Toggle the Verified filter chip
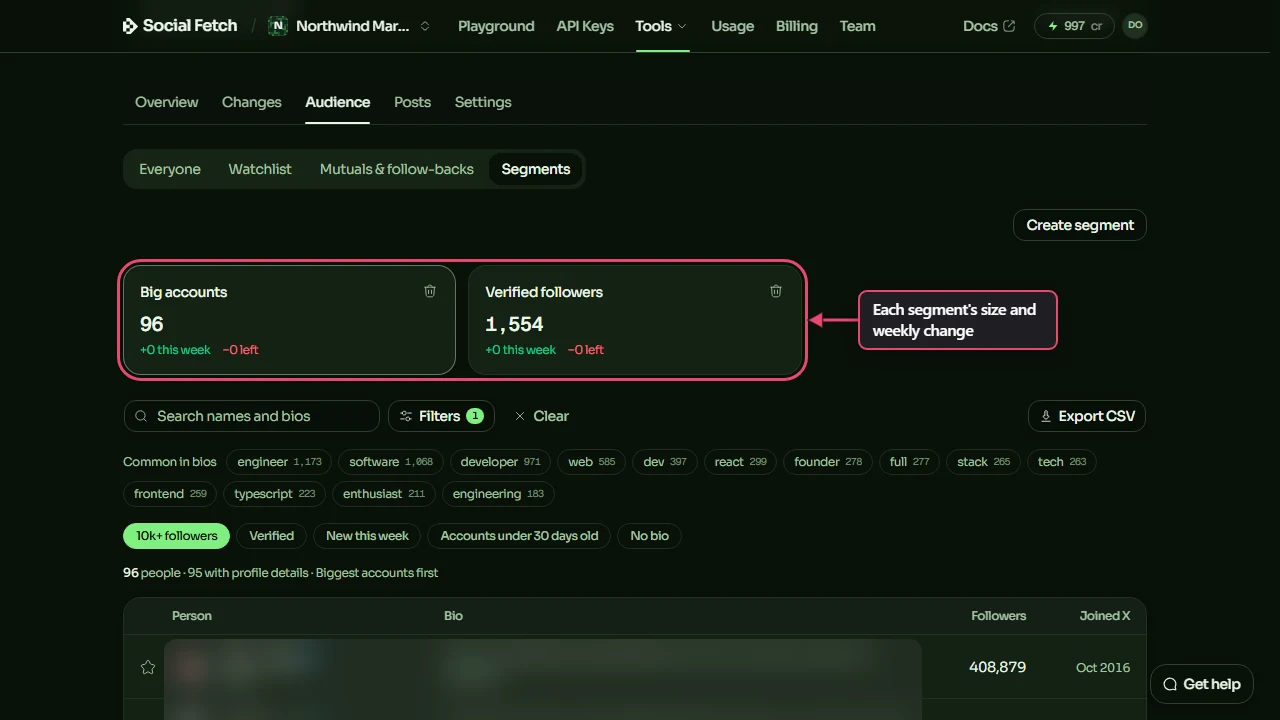Screen dimensions: 1280x720 272,536
